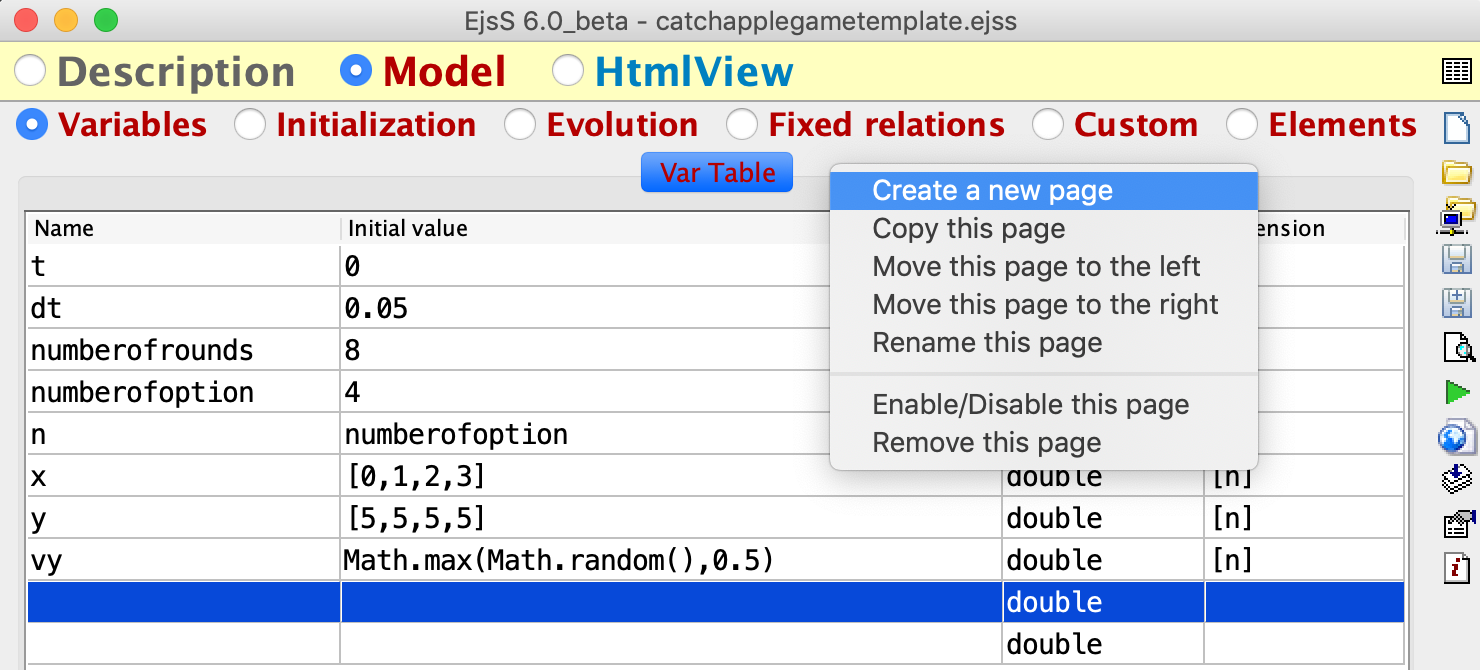Screen dimensions: 1480x670
Task: Click the Name column header
Action: tap(183, 228)
